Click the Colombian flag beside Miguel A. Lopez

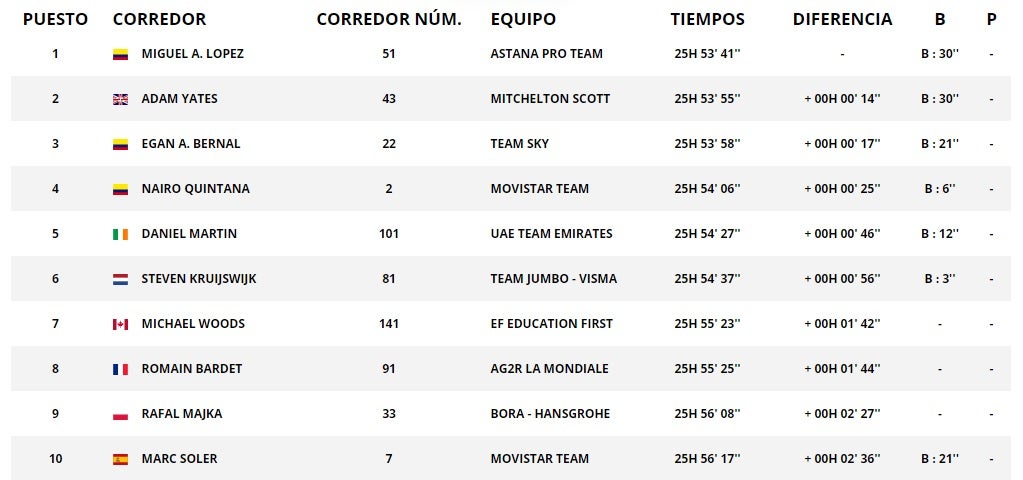(x=120, y=54)
